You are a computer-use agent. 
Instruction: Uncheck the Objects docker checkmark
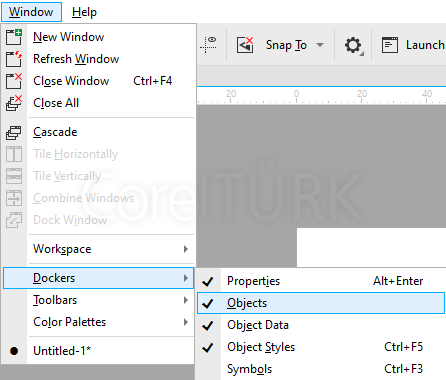coord(208,303)
